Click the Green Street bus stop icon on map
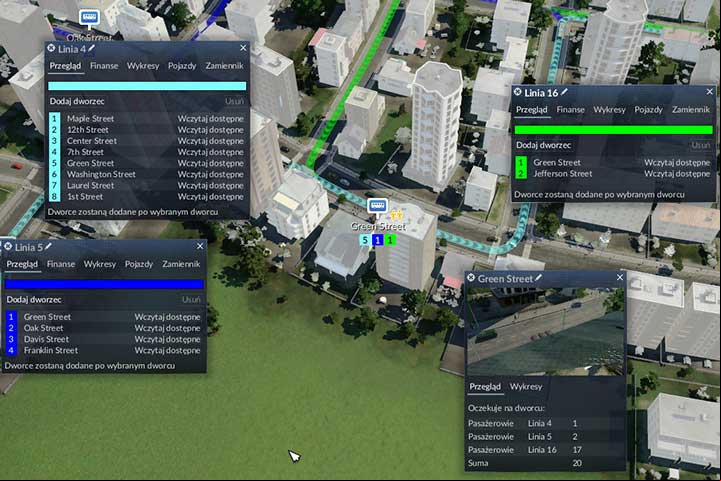 tap(378, 206)
